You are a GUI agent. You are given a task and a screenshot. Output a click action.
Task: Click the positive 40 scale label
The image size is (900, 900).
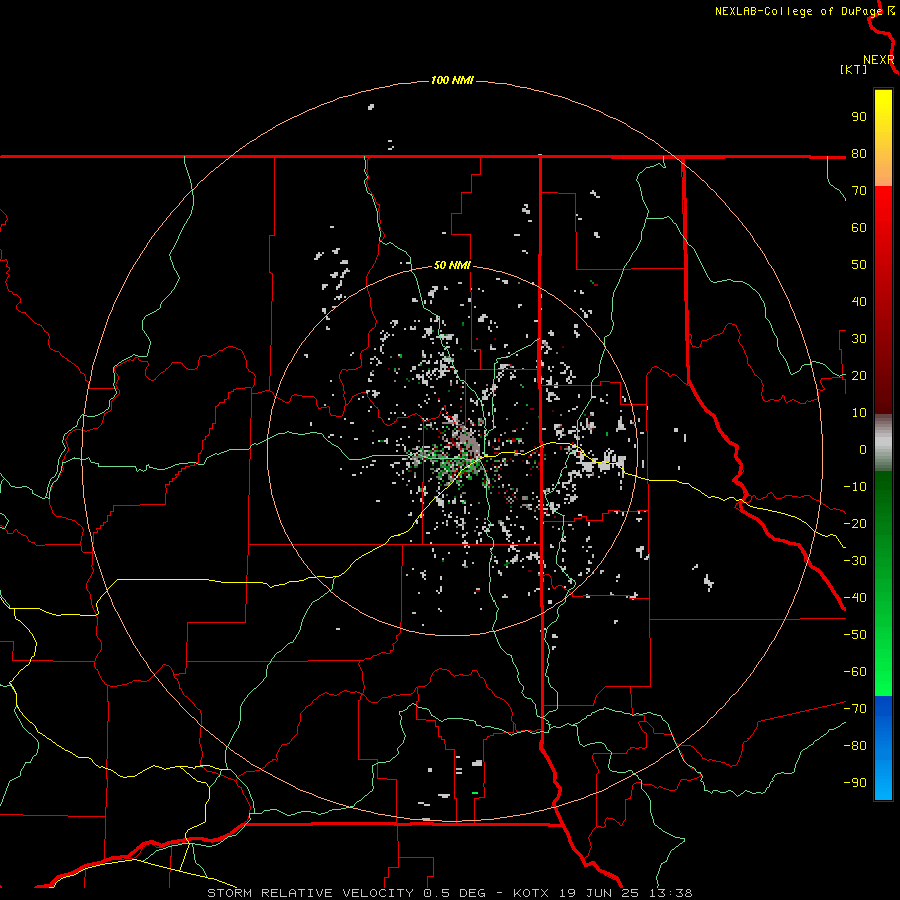pyautogui.click(x=859, y=302)
